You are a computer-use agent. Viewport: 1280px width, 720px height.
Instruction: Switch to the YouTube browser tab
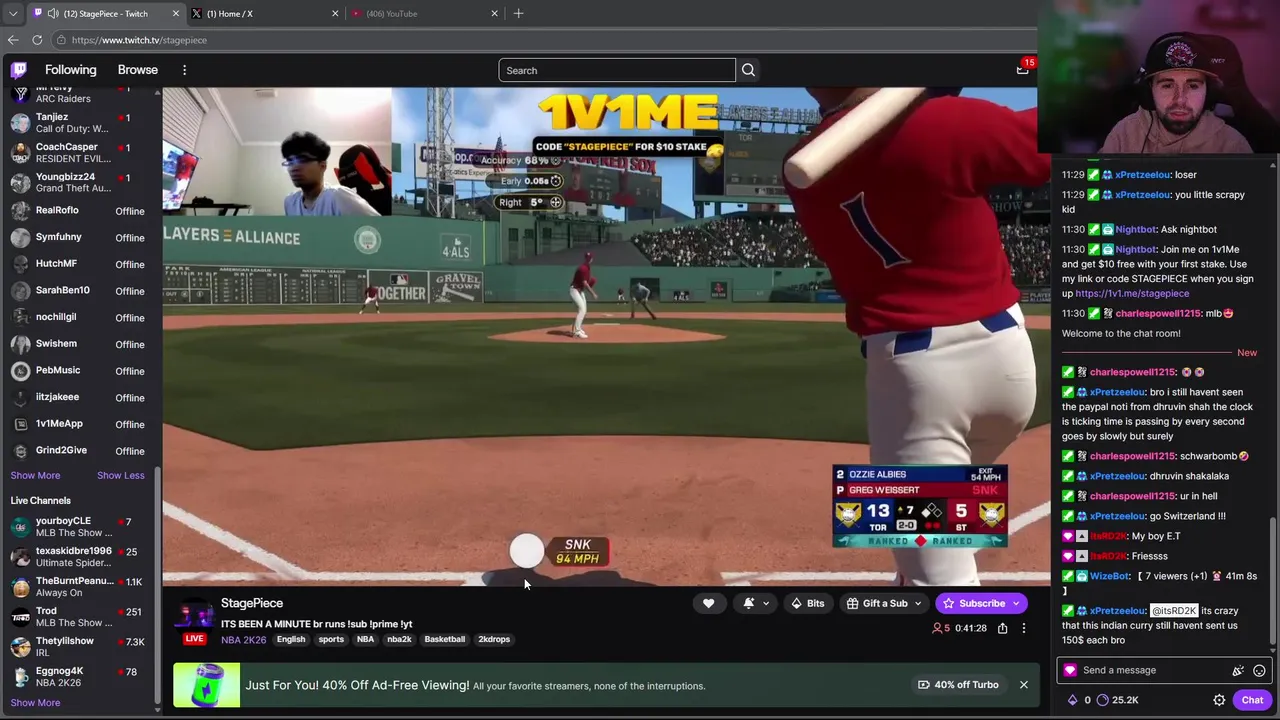[x=423, y=13]
